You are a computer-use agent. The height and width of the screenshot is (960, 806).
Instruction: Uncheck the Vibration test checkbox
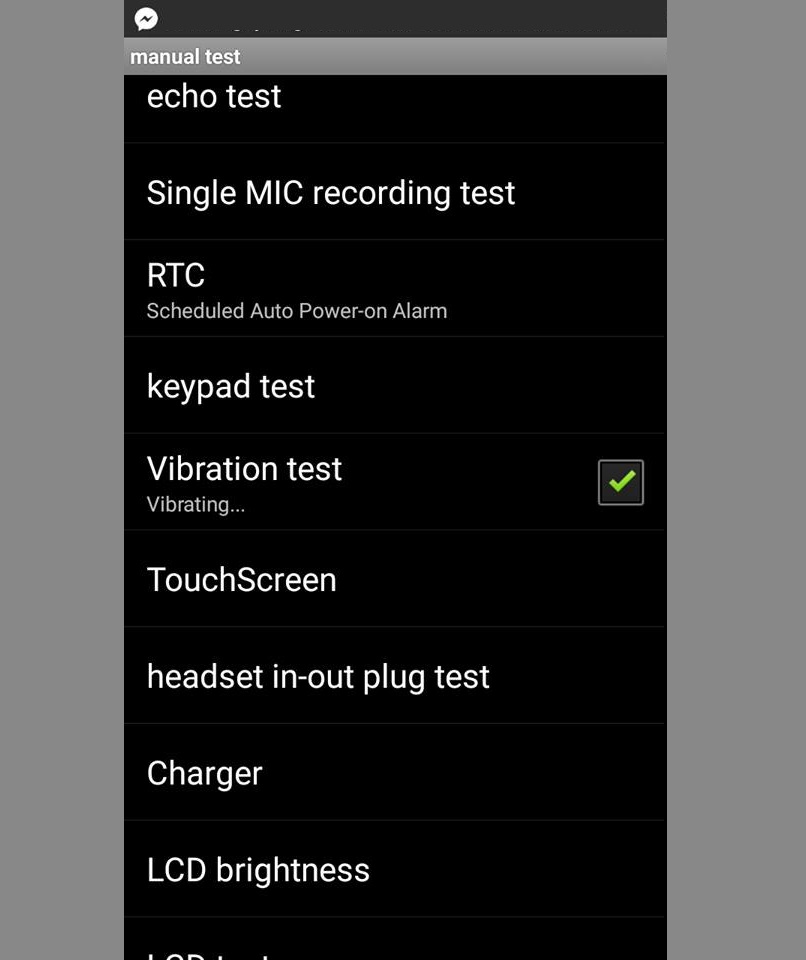[x=620, y=482]
